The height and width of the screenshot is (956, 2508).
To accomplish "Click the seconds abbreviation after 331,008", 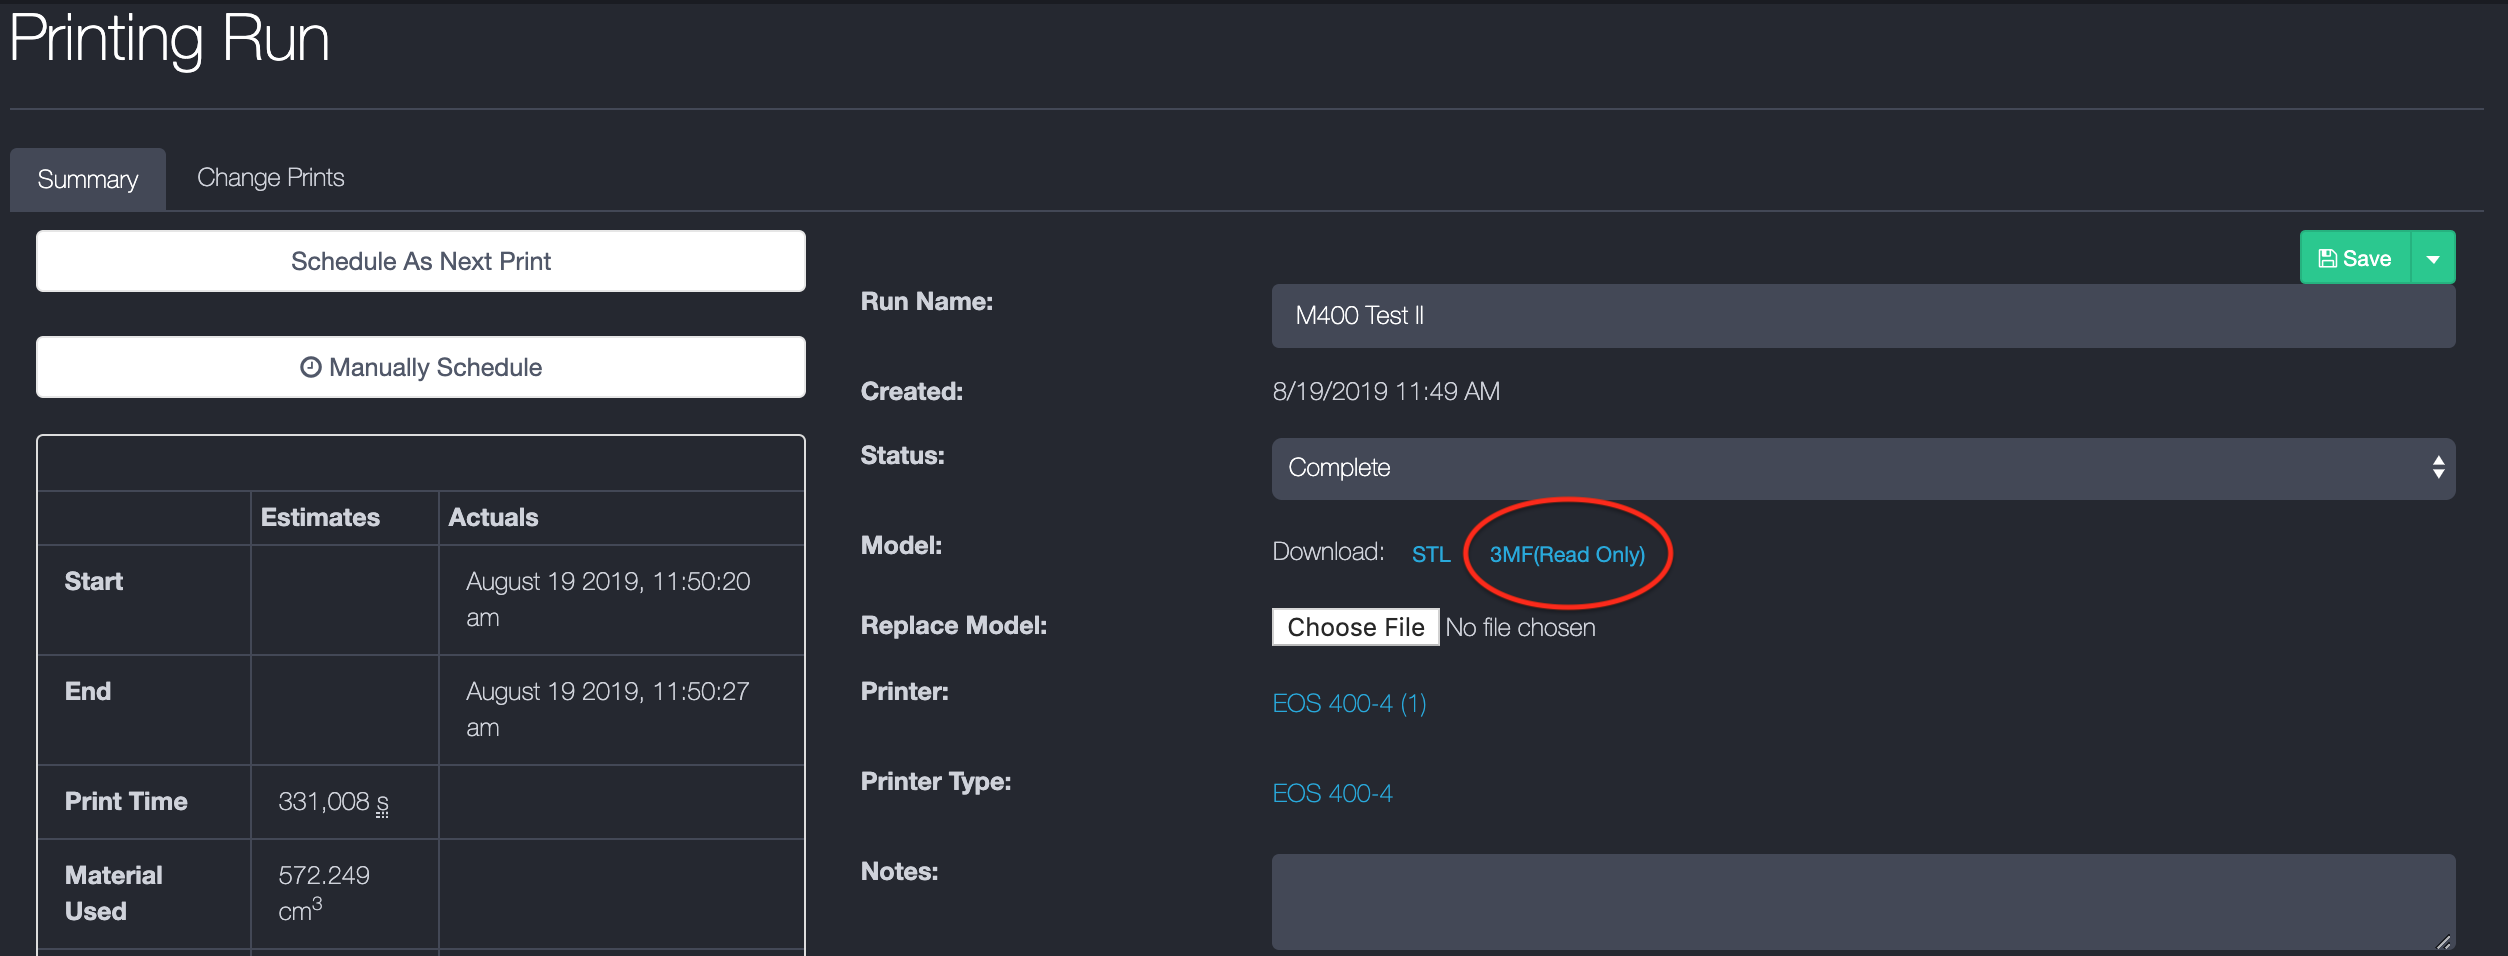I will (382, 803).
